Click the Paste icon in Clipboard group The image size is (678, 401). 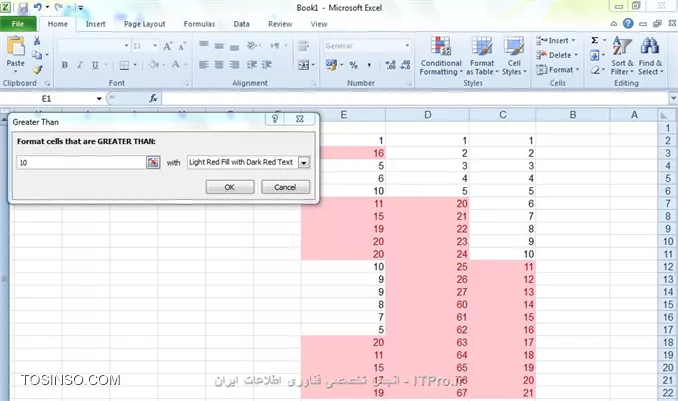[16, 46]
